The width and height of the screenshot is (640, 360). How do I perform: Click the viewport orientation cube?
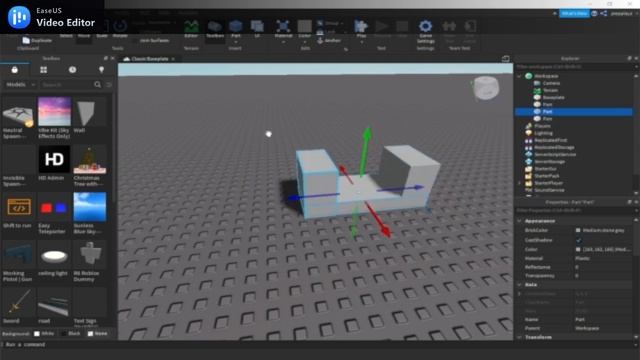(x=486, y=87)
